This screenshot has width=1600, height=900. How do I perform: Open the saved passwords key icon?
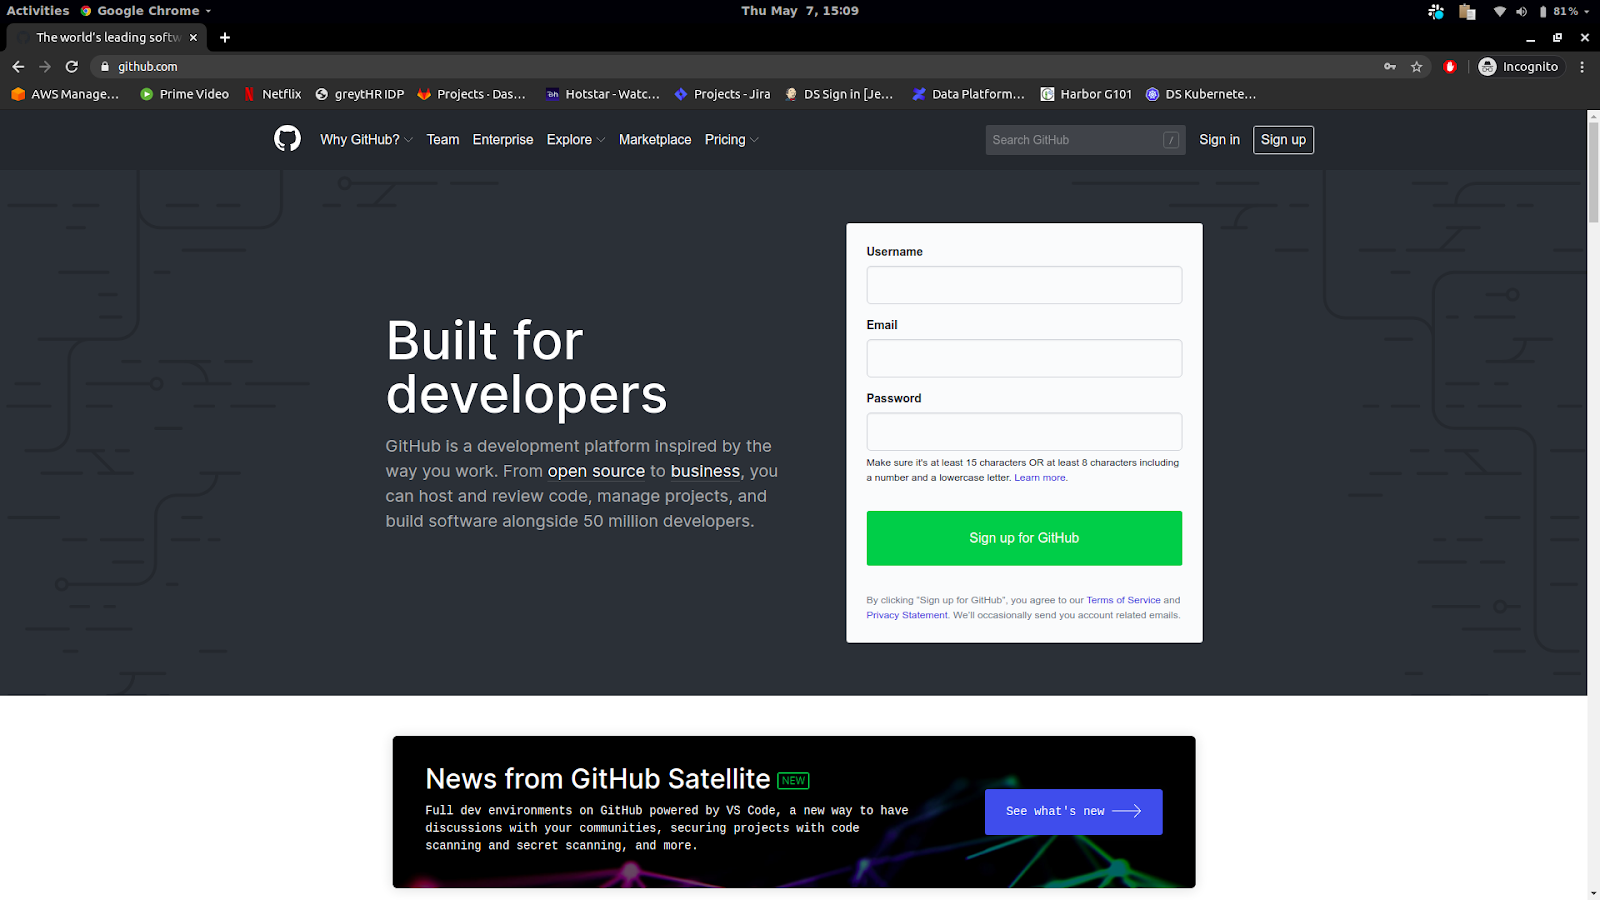tap(1390, 66)
